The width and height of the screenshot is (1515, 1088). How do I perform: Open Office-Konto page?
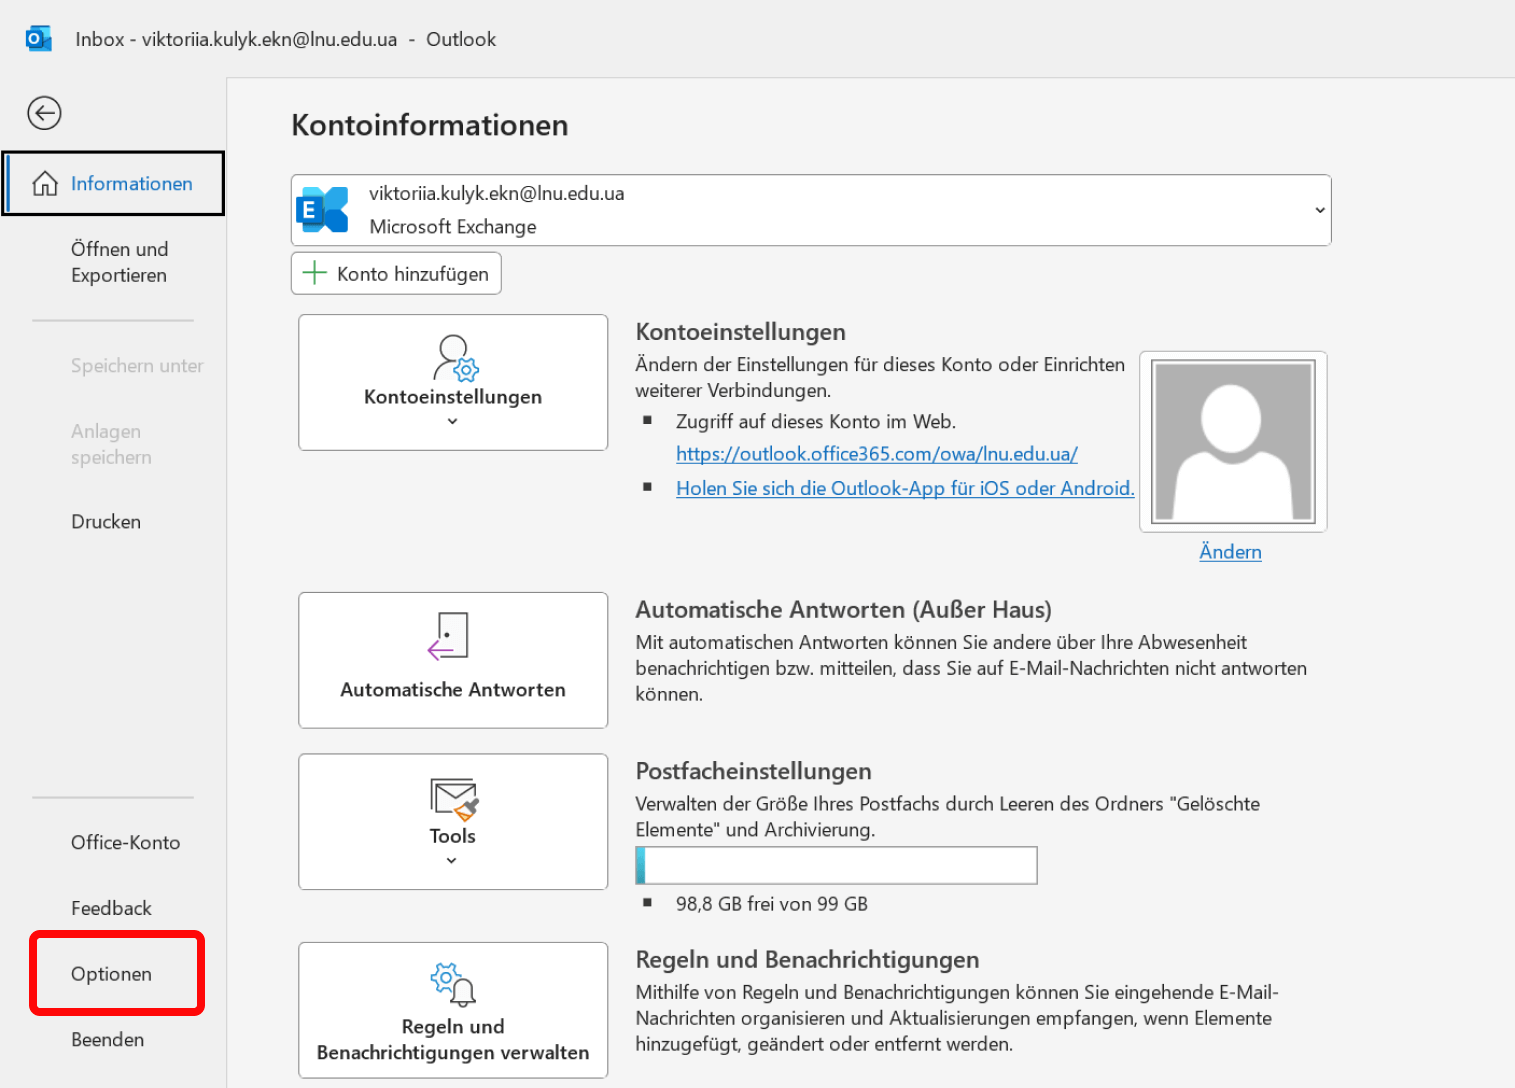[126, 843]
